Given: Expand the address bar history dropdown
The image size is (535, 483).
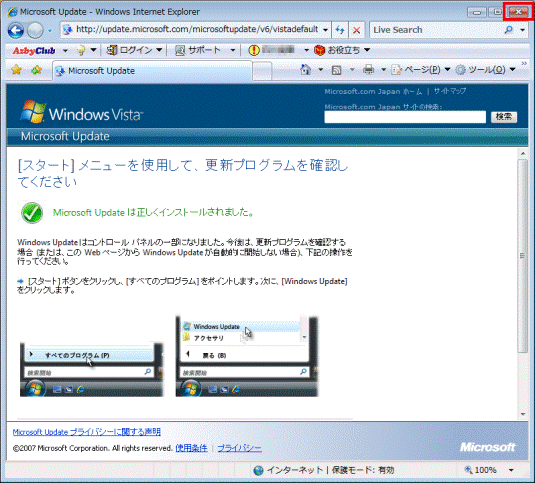Looking at the screenshot, I should click(x=326, y=30).
